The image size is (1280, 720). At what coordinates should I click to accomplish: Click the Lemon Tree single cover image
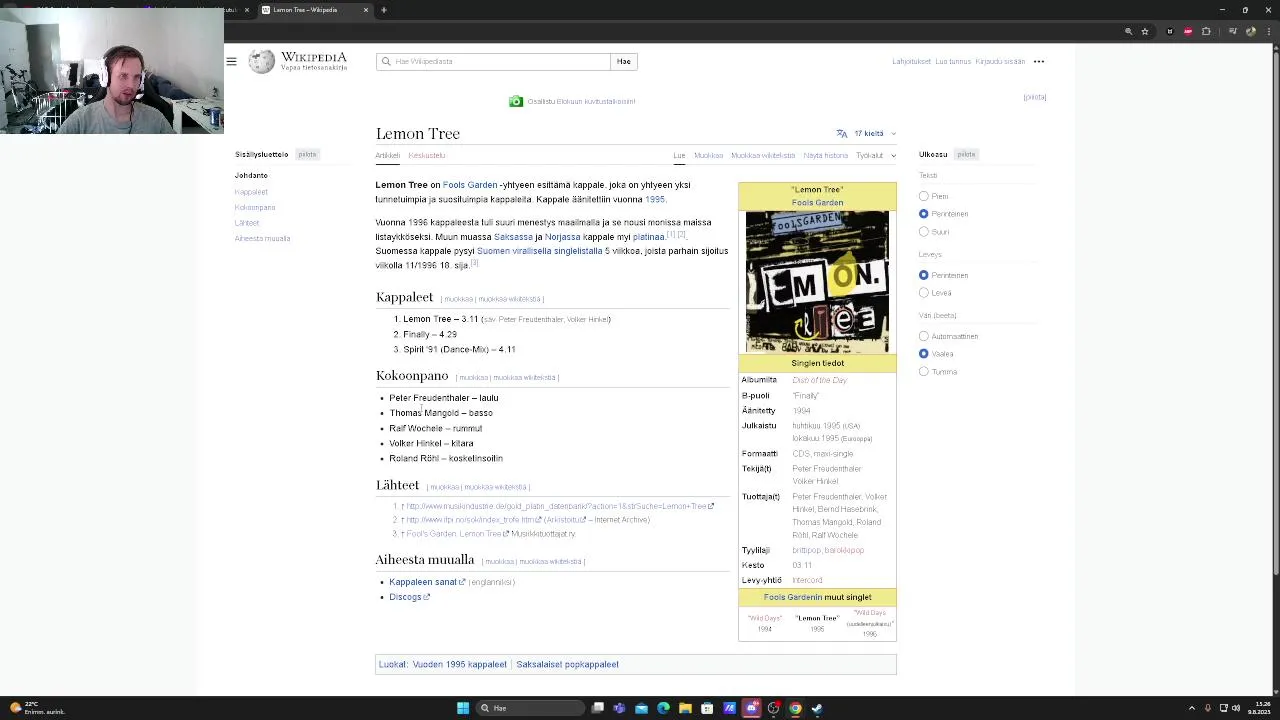coord(817,282)
